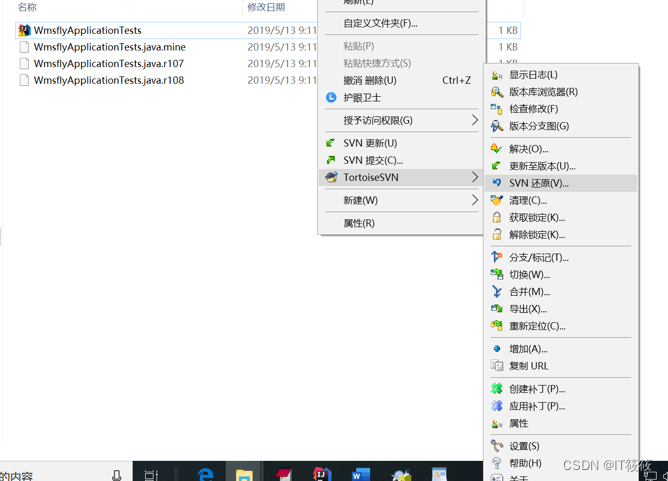Select 切换(W)... switch entry
Viewport: 668px width, 481px height.
coord(561,275)
